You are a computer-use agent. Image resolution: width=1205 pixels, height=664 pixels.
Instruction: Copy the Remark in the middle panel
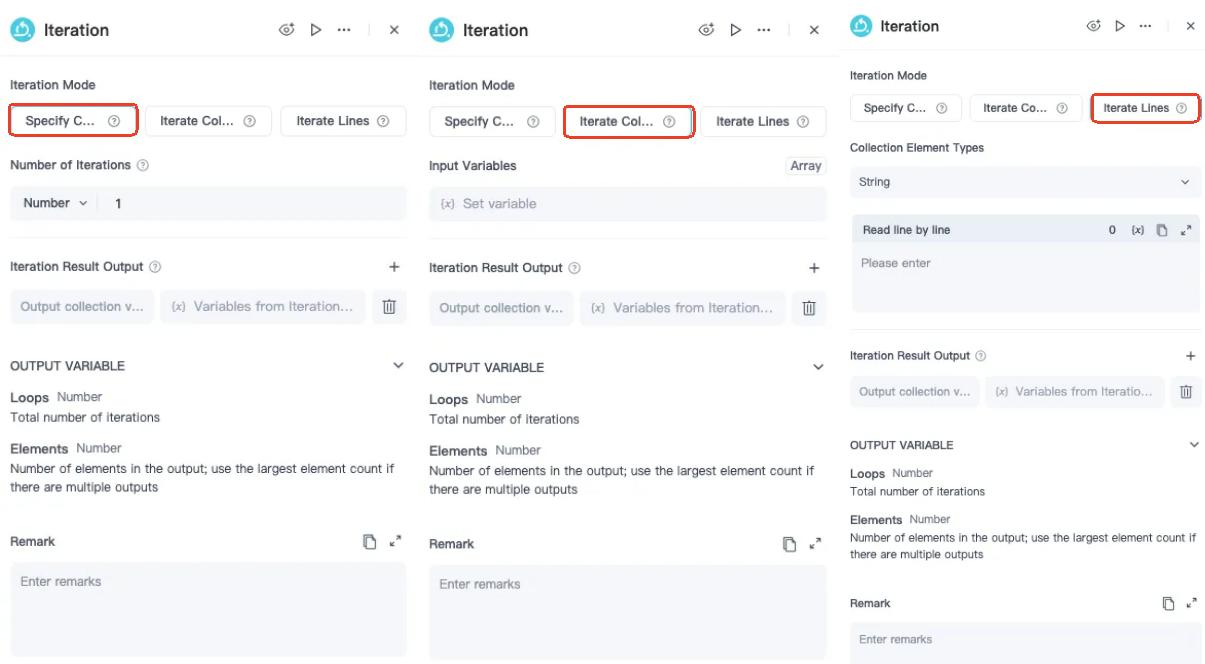click(789, 544)
